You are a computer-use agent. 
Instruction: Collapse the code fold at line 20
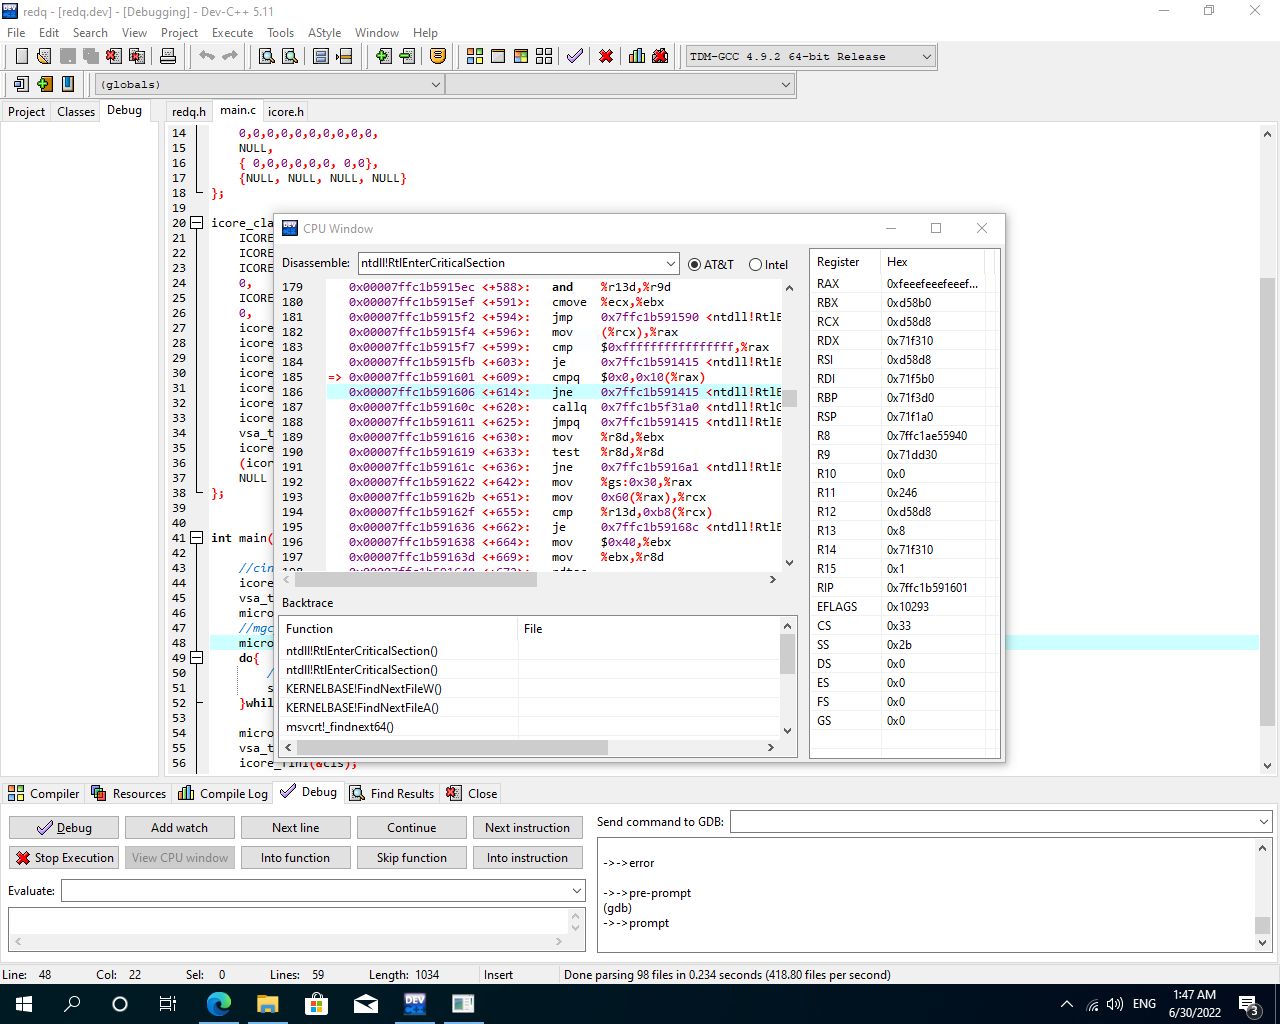point(196,223)
